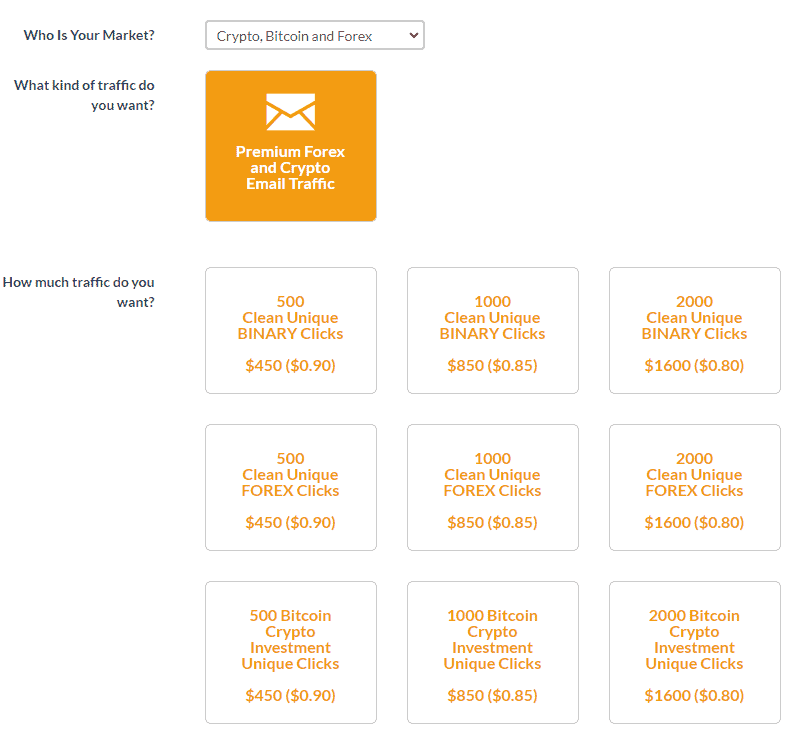
Task: Click the 'Who Is Your Market?' label
Action: 89,35
